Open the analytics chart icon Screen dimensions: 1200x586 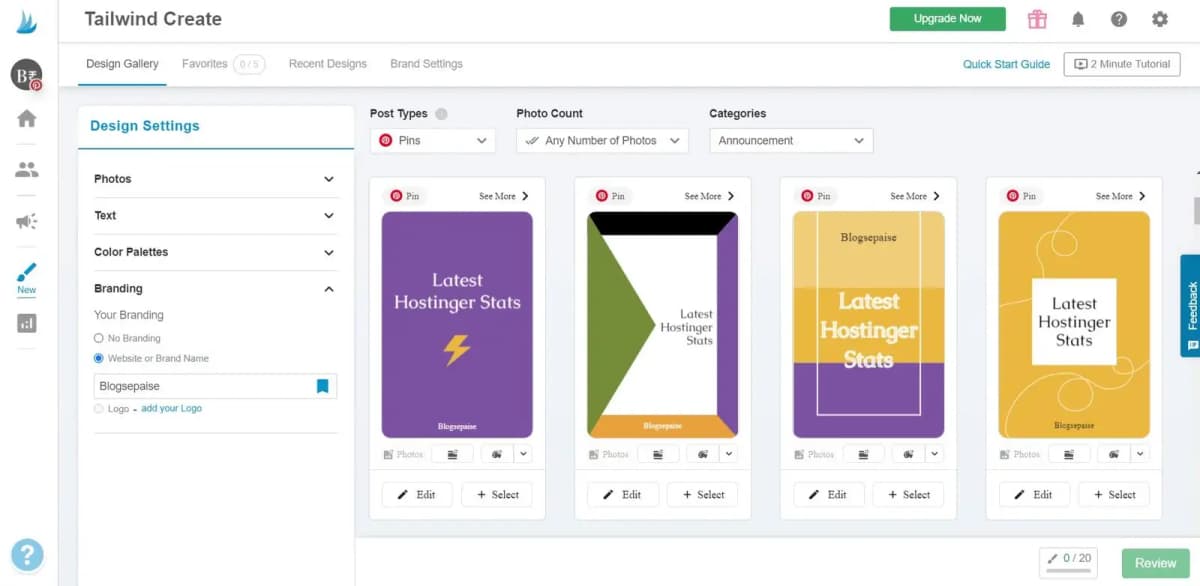(27, 323)
